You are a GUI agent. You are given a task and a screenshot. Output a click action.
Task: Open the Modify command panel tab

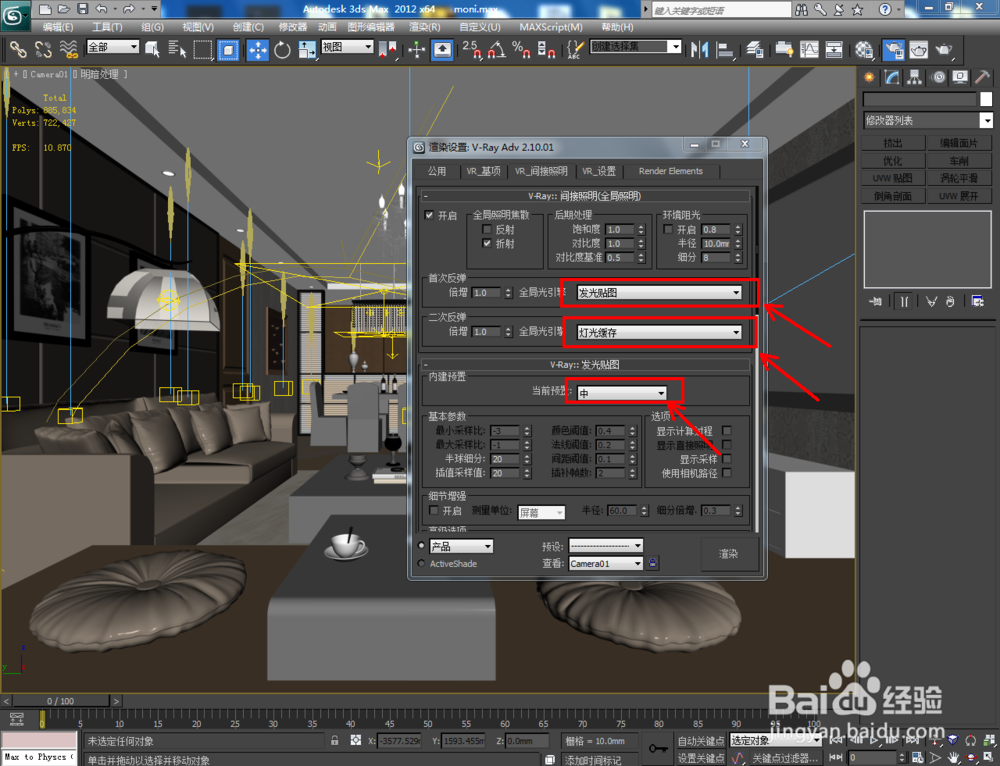click(892, 77)
